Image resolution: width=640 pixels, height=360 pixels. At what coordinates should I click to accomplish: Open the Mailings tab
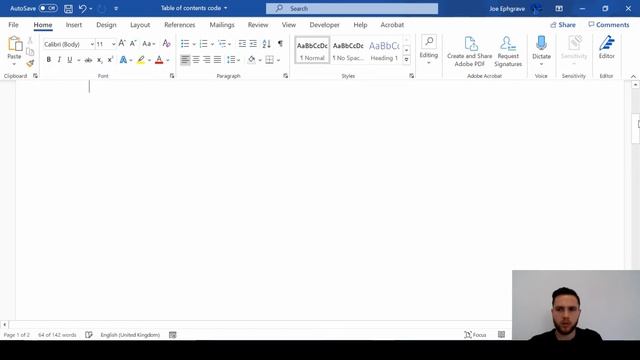coord(222,25)
